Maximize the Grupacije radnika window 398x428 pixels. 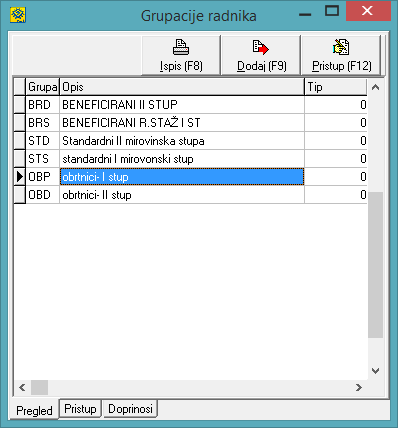(x=332, y=11)
